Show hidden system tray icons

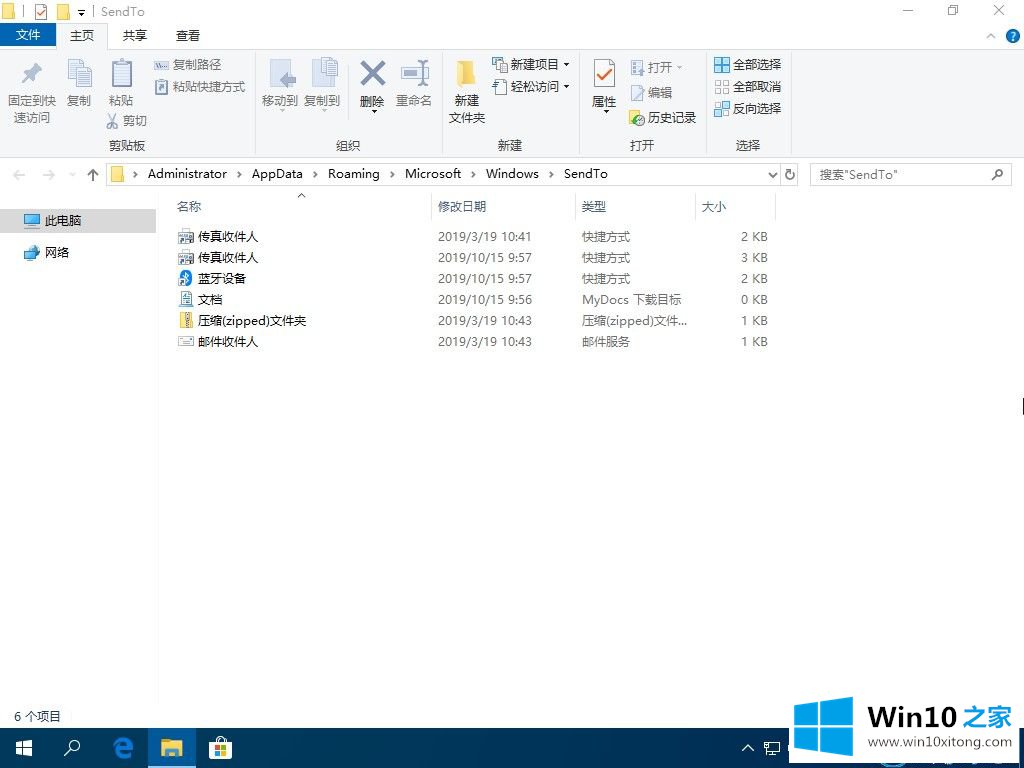click(x=748, y=748)
